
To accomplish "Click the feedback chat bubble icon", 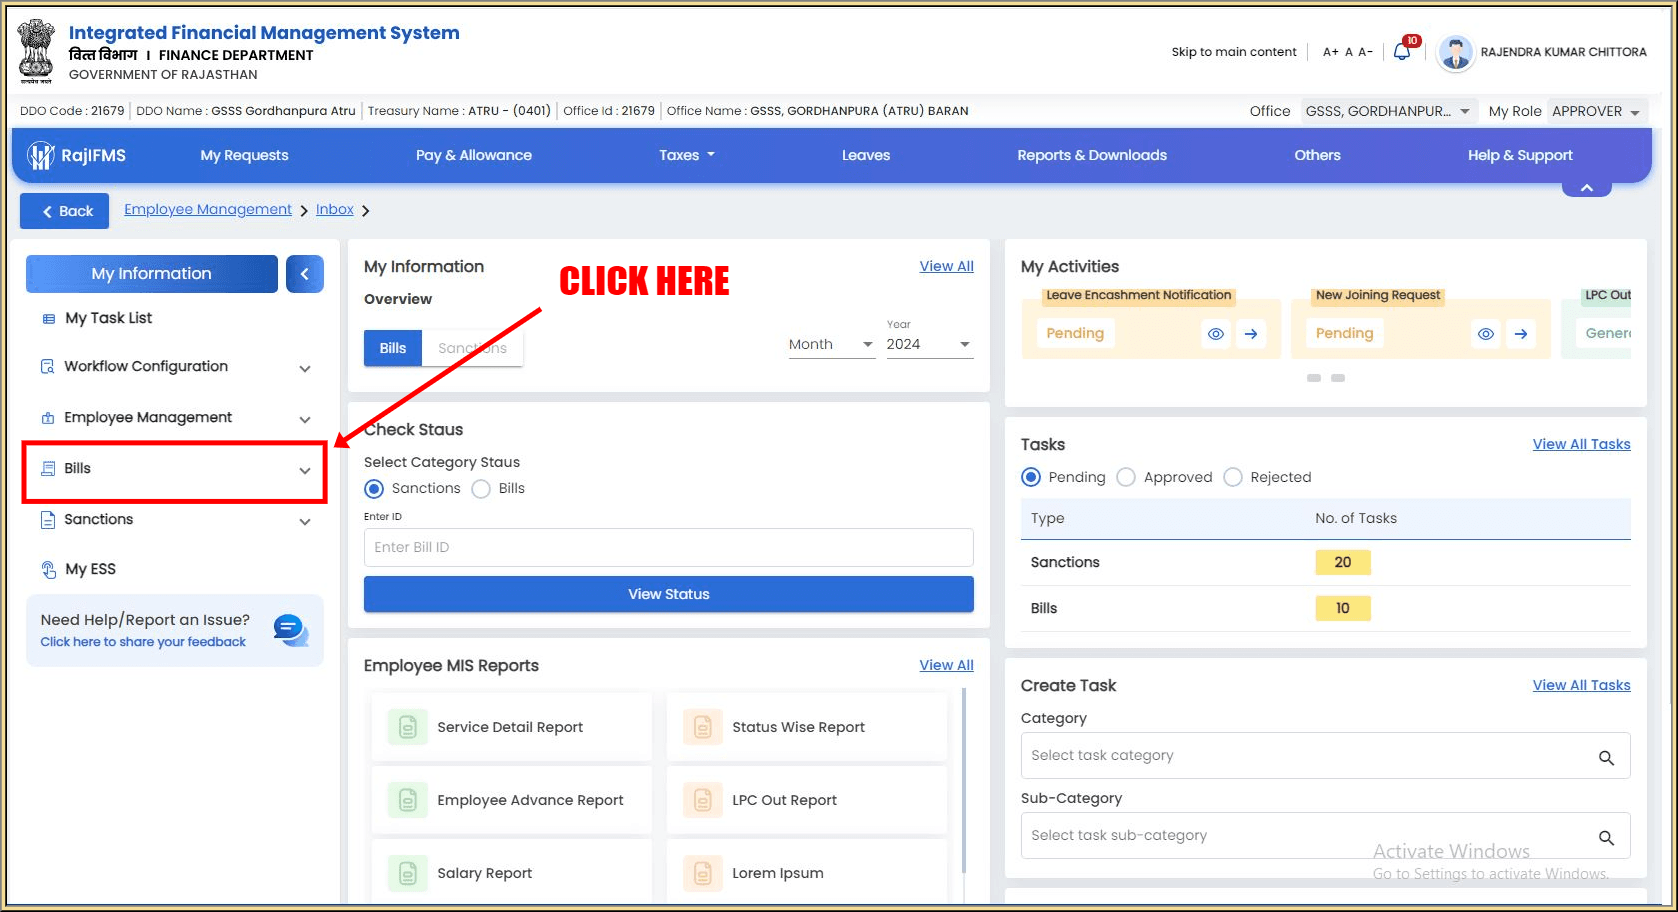I will (x=290, y=630).
